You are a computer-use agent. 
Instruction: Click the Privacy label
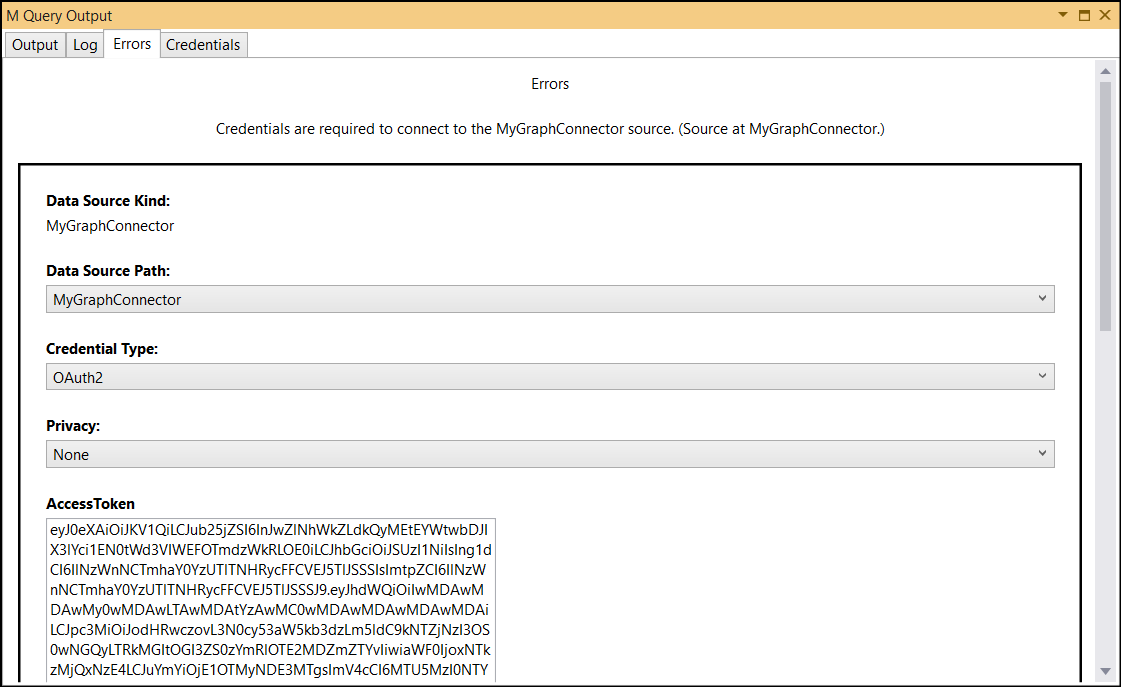tap(73, 426)
